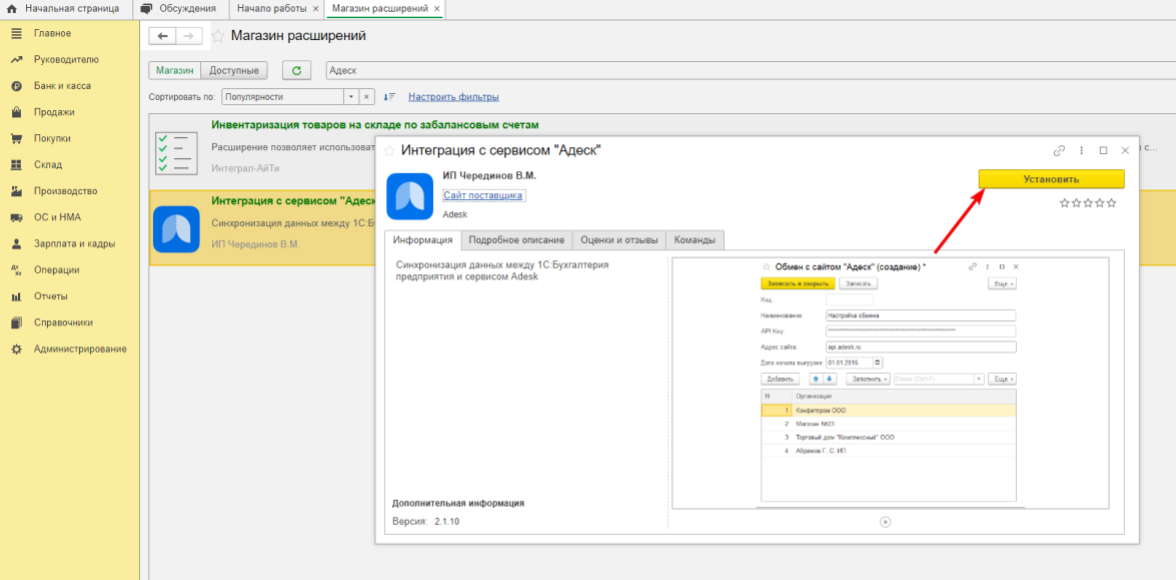Open the Справочники section

63,323
